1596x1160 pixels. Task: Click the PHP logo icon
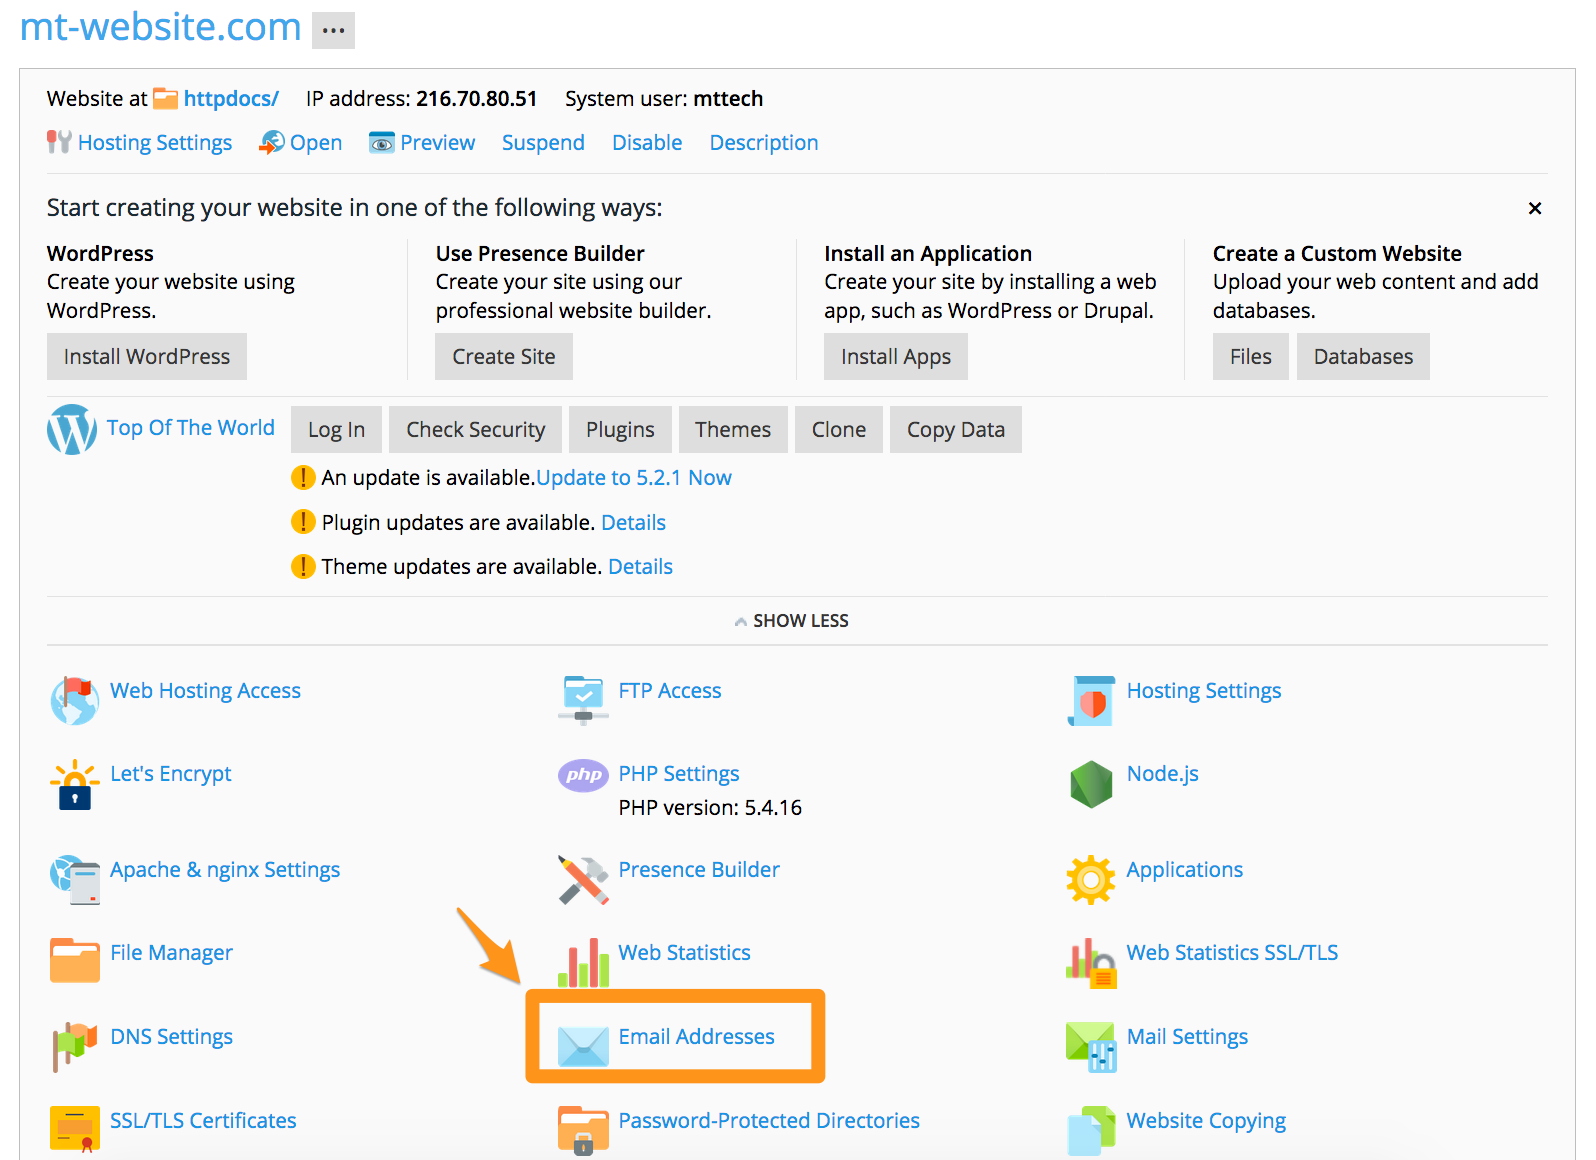[583, 775]
